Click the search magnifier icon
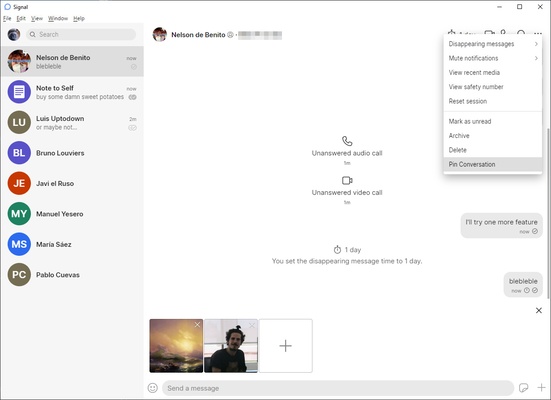The width and height of the screenshot is (551, 400). pos(33,34)
